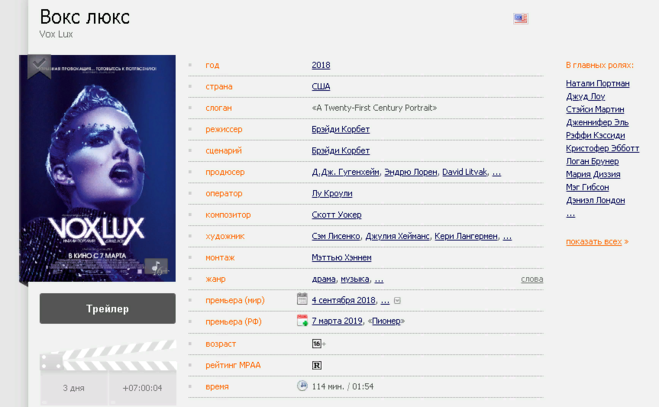
Task: Open the слова keywords link
Action: (x=532, y=279)
